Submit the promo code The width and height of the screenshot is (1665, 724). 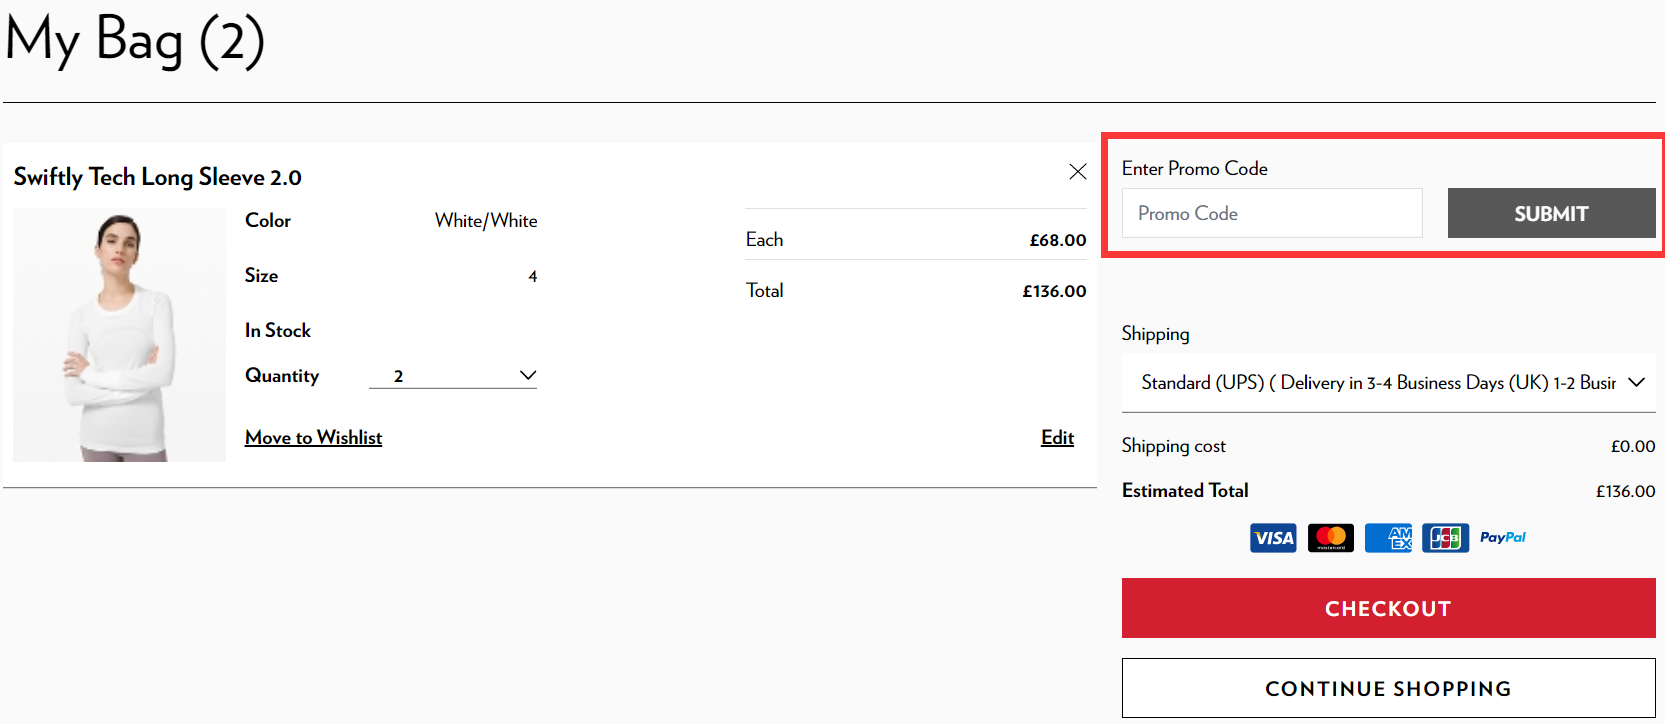[x=1551, y=213]
